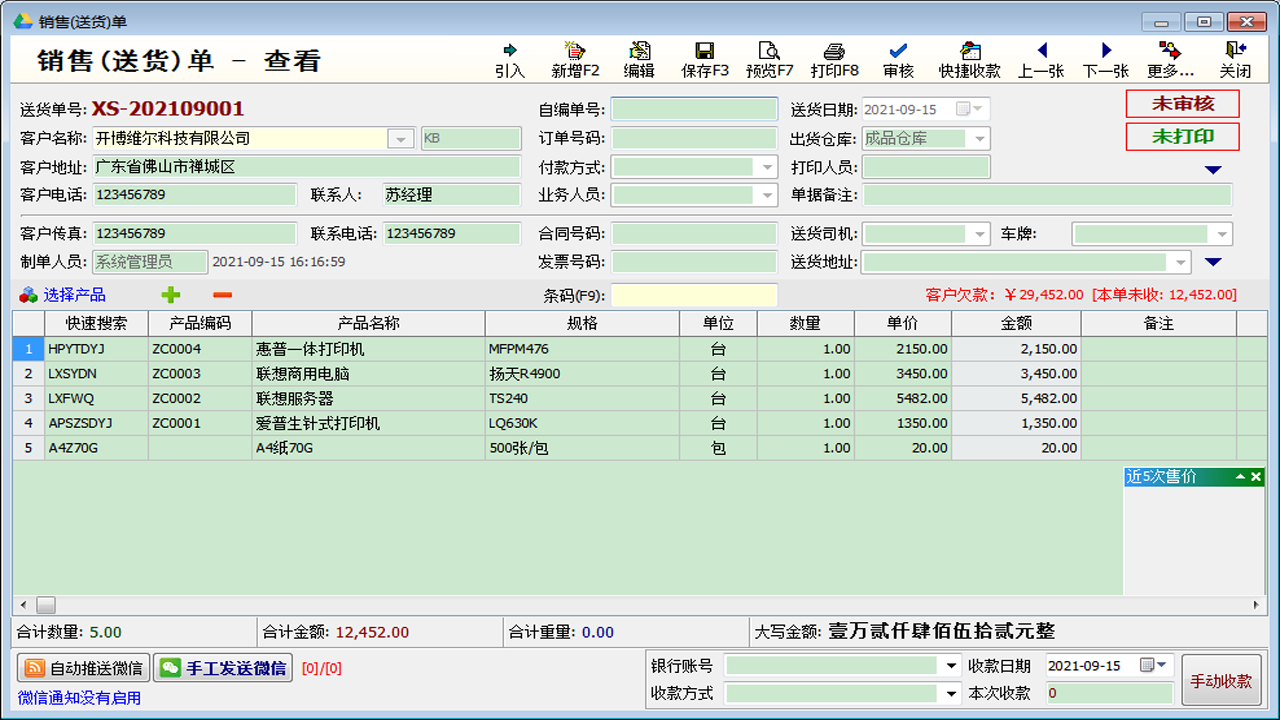Screen dimensions: 1280x720
Task: Add a product row with the green plus icon
Action: click(x=171, y=295)
